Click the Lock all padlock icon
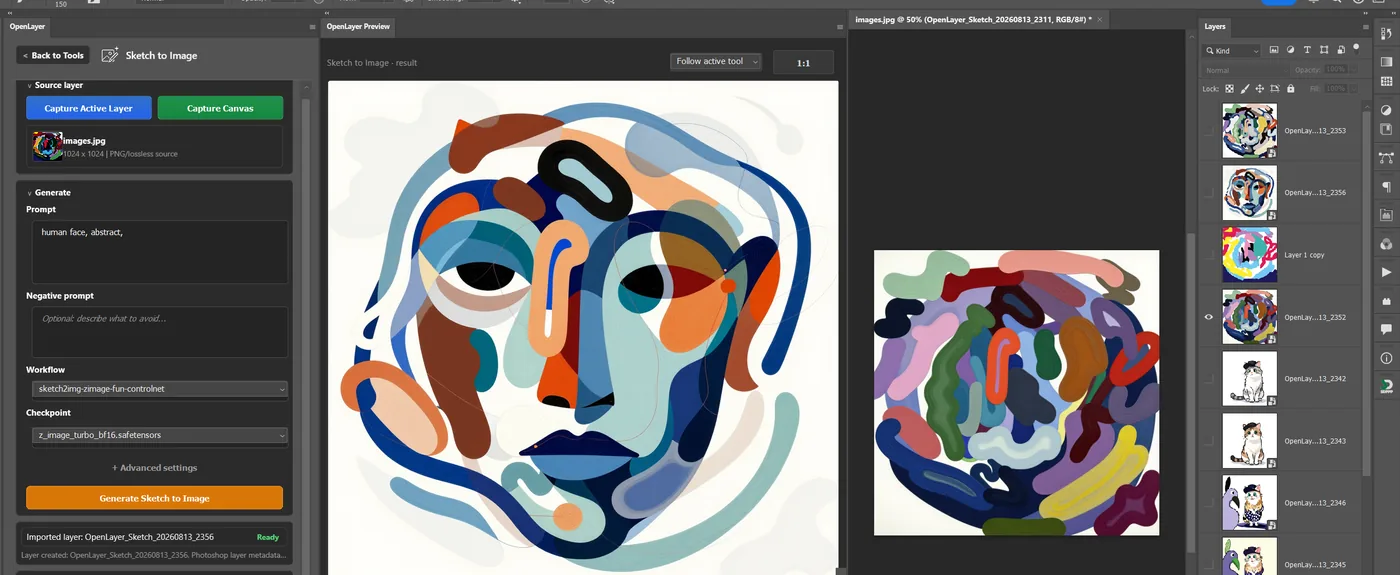 (x=1290, y=89)
